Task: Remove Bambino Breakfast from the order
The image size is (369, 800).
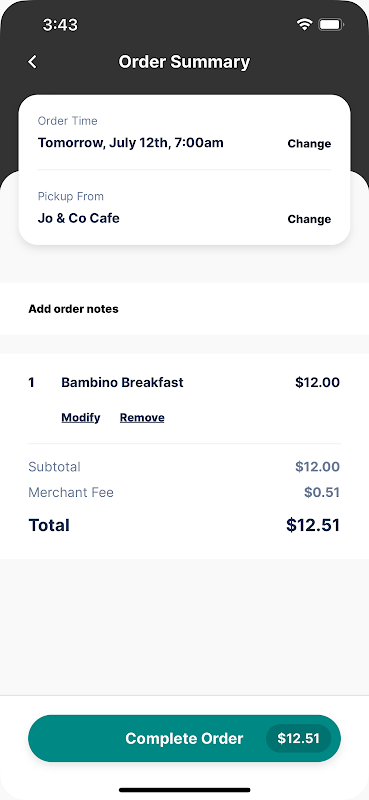Action: click(142, 418)
